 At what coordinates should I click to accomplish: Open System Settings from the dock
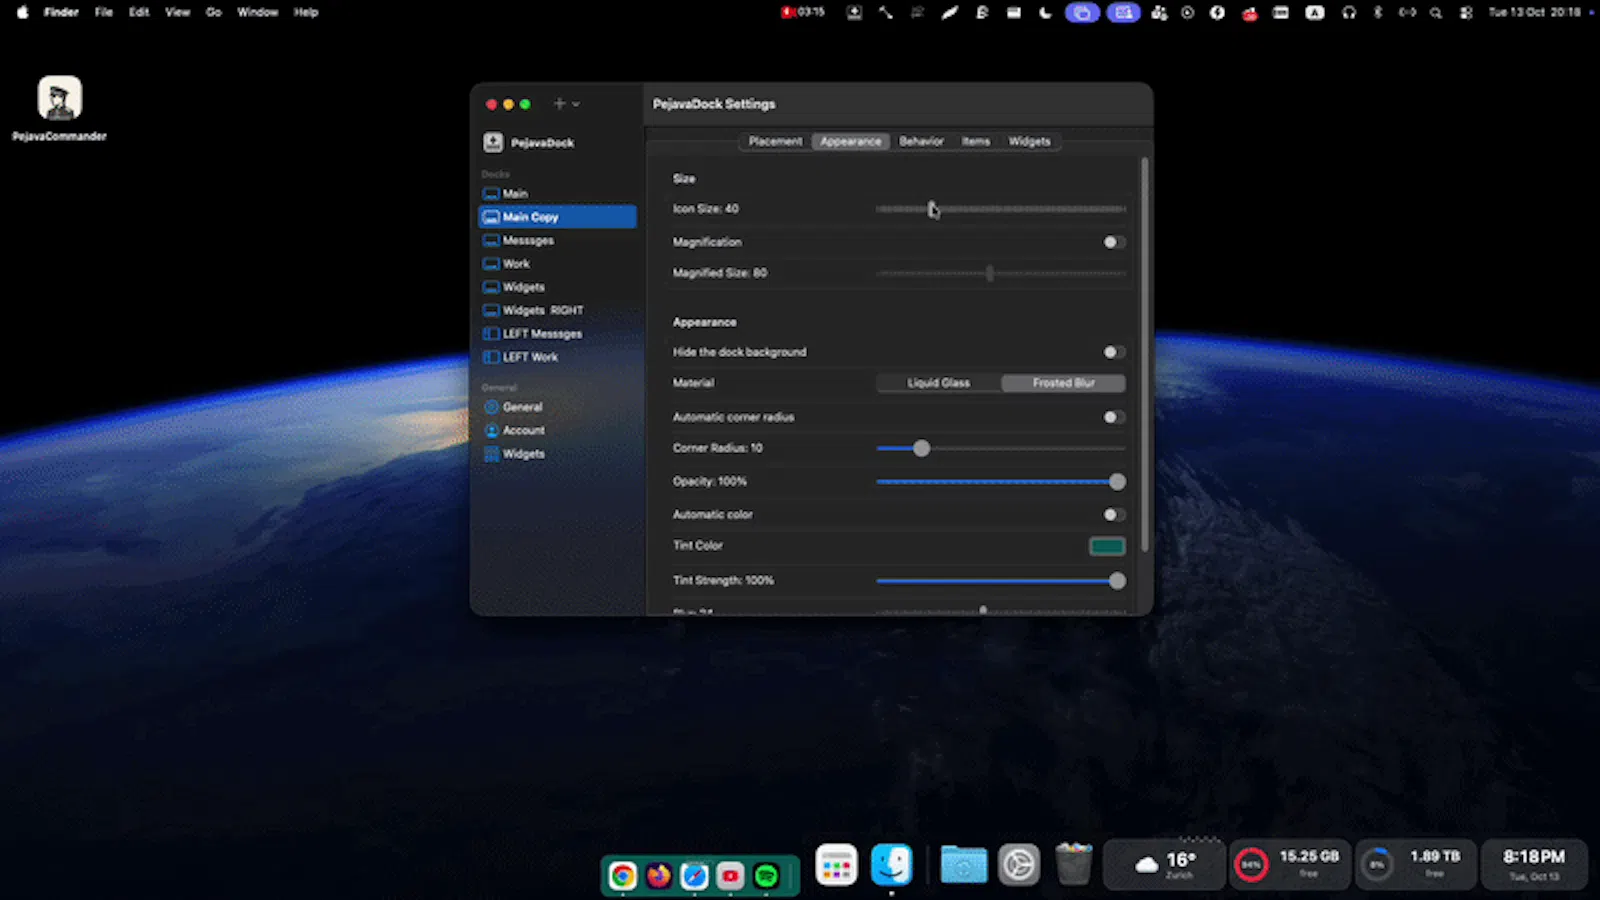coord(1019,866)
